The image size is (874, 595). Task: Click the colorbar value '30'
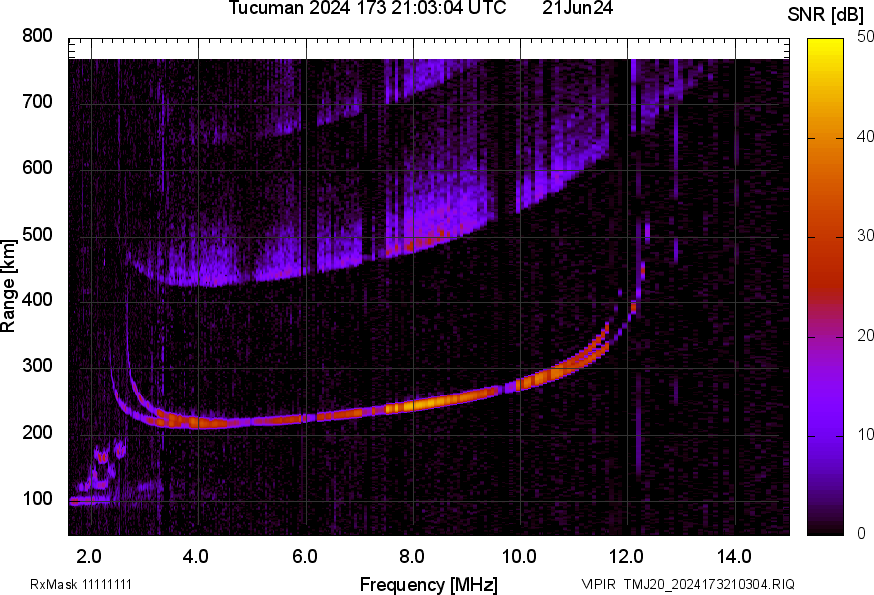point(865,235)
